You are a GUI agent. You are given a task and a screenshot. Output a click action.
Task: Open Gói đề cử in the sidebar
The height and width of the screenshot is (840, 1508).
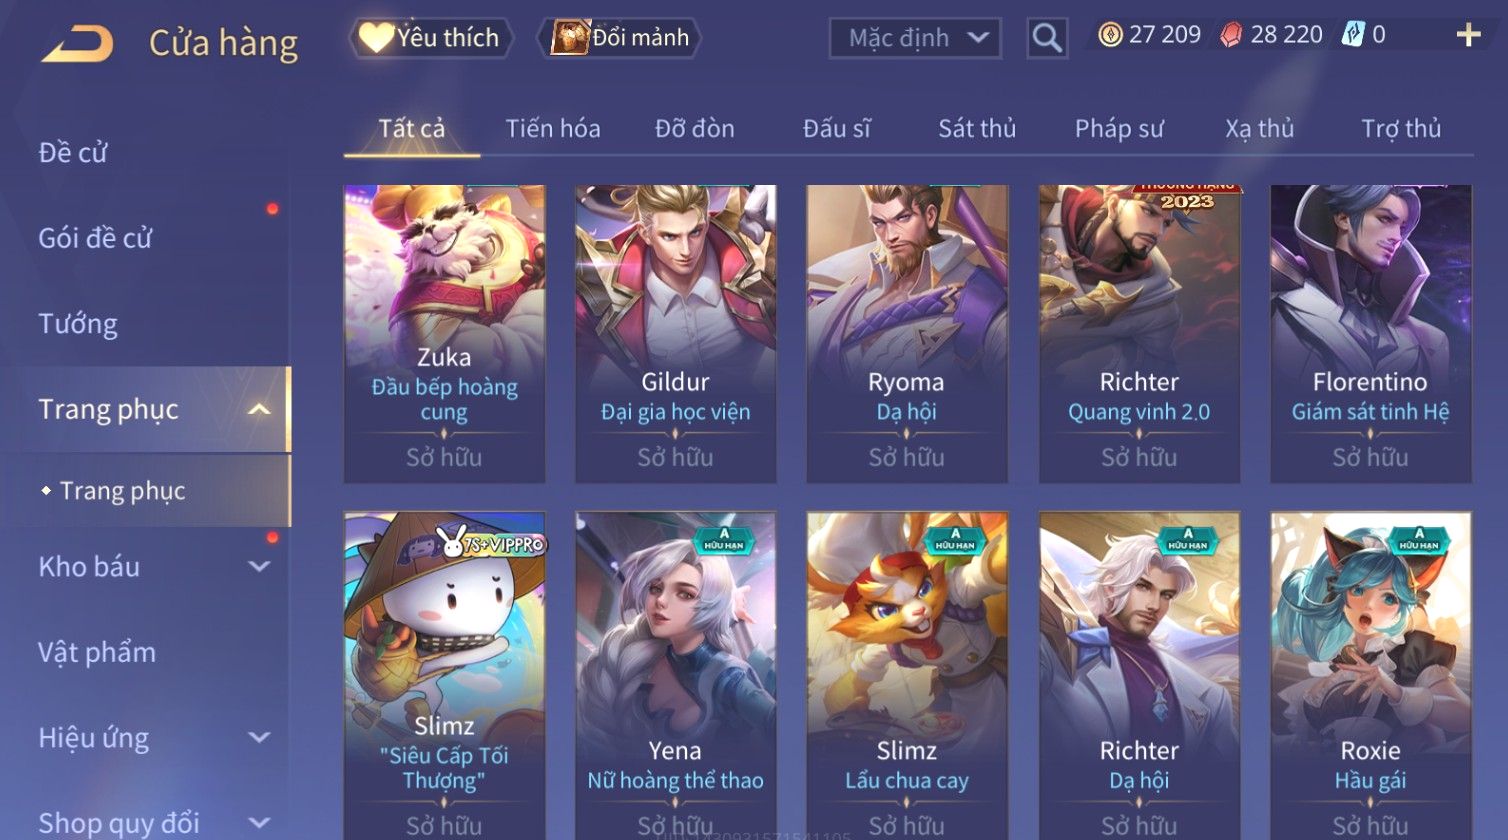click(95, 237)
